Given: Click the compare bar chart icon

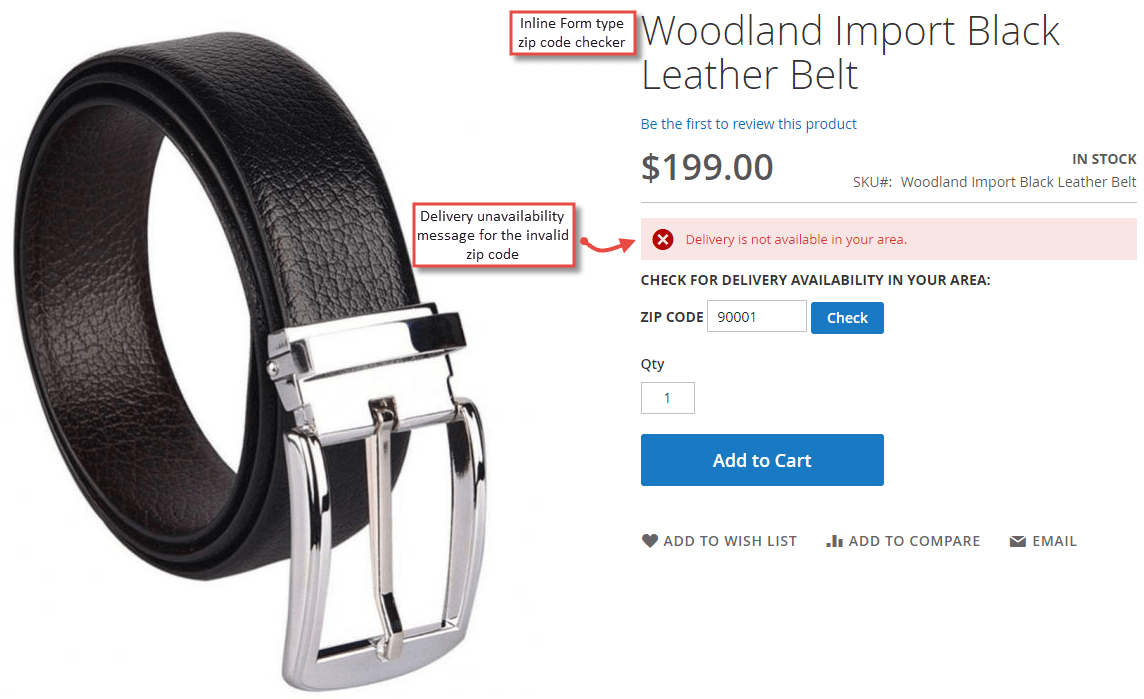Looking at the screenshot, I should tap(834, 541).
